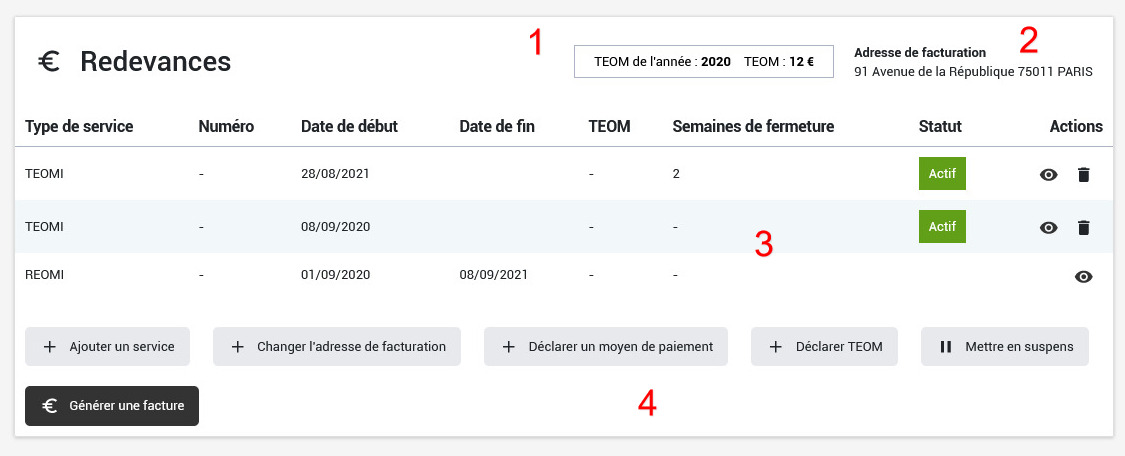The height and width of the screenshot is (456, 1125).
Task: Open Changer l'adresse de facturation
Action: point(336,347)
